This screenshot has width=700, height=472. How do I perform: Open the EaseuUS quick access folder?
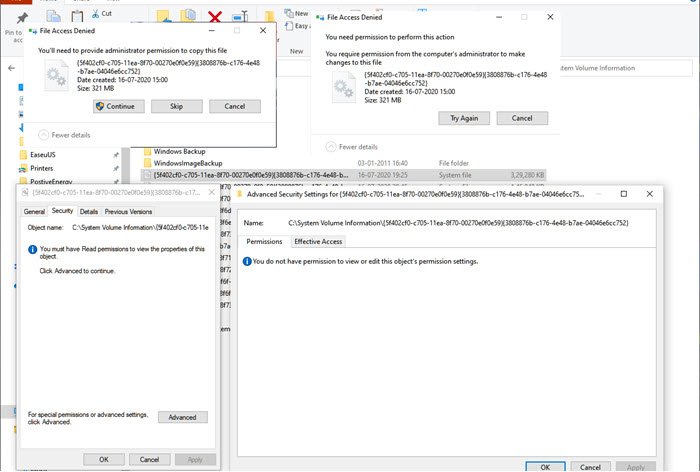tap(43, 155)
